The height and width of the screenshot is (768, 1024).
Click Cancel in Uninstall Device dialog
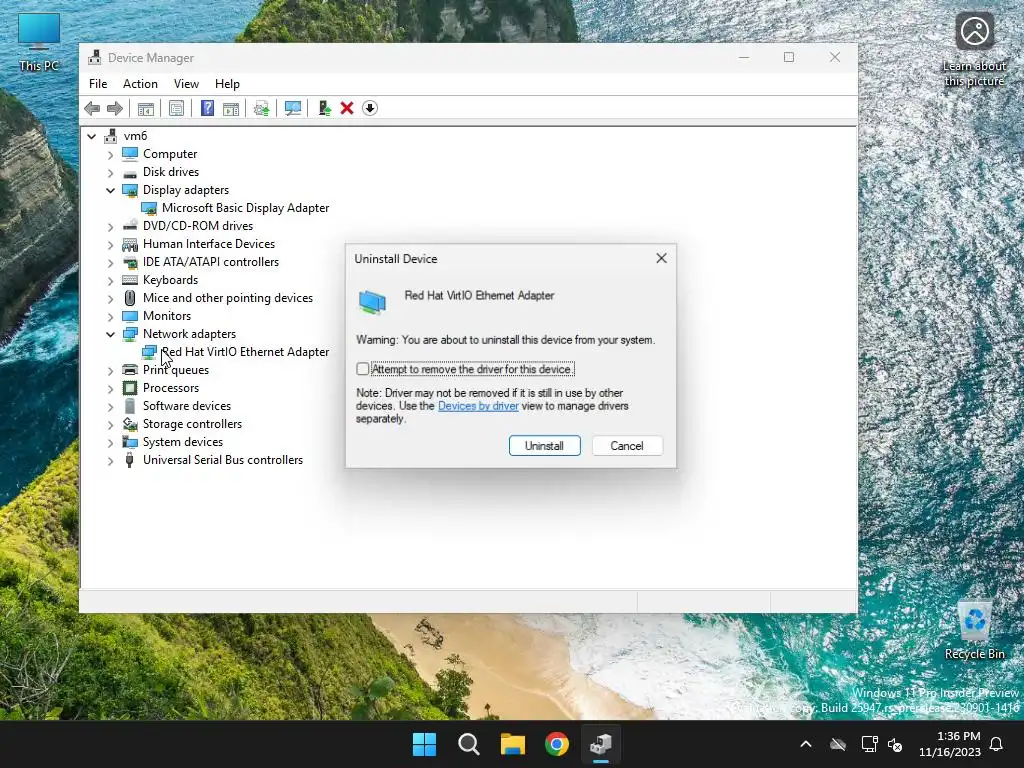(x=627, y=445)
